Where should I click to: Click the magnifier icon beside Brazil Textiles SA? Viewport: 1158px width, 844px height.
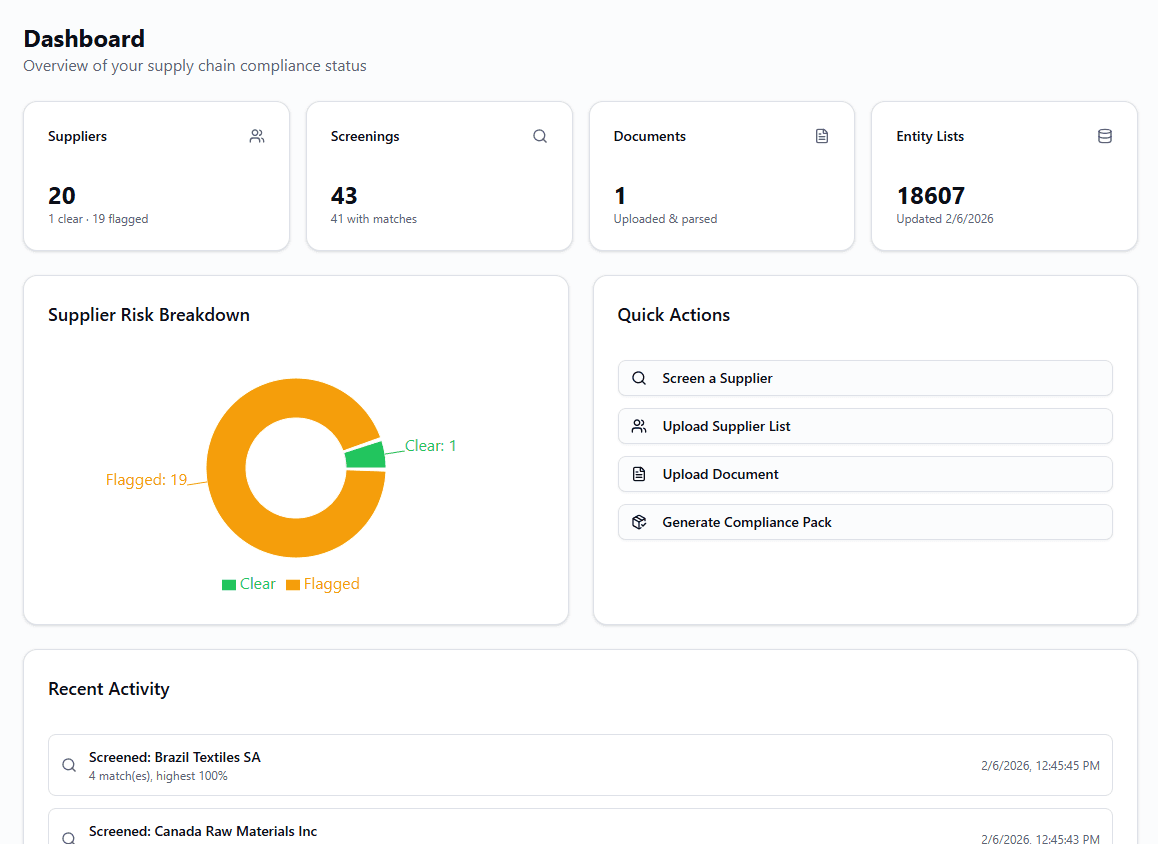[x=69, y=764]
